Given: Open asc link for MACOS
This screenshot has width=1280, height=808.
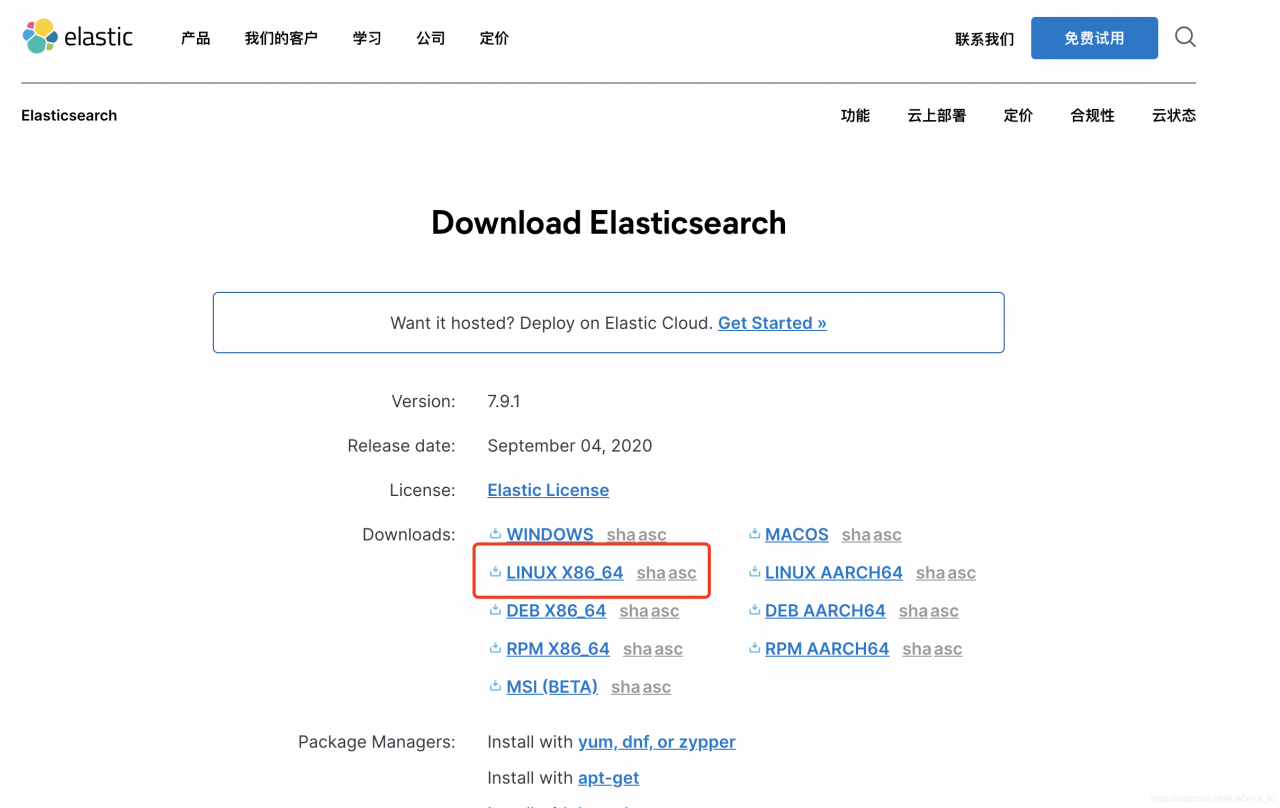Looking at the screenshot, I should pos(887,535).
